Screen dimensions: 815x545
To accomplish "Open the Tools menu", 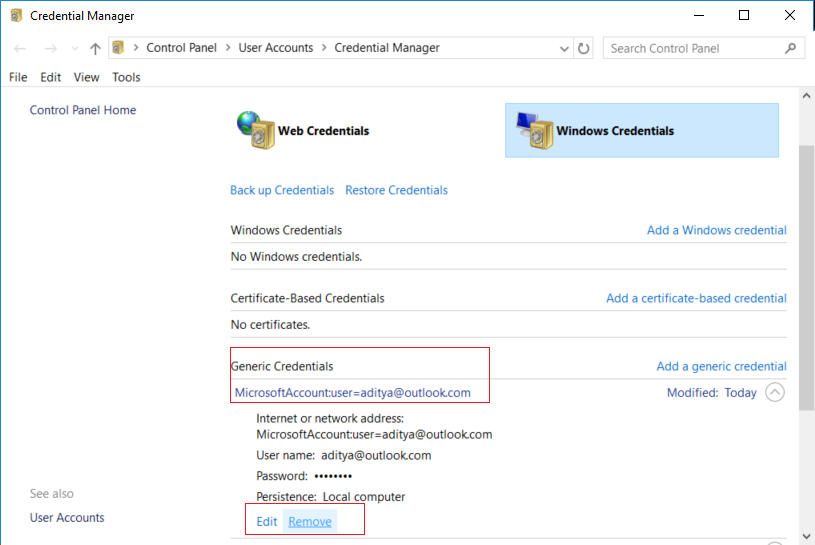I will (x=126, y=77).
